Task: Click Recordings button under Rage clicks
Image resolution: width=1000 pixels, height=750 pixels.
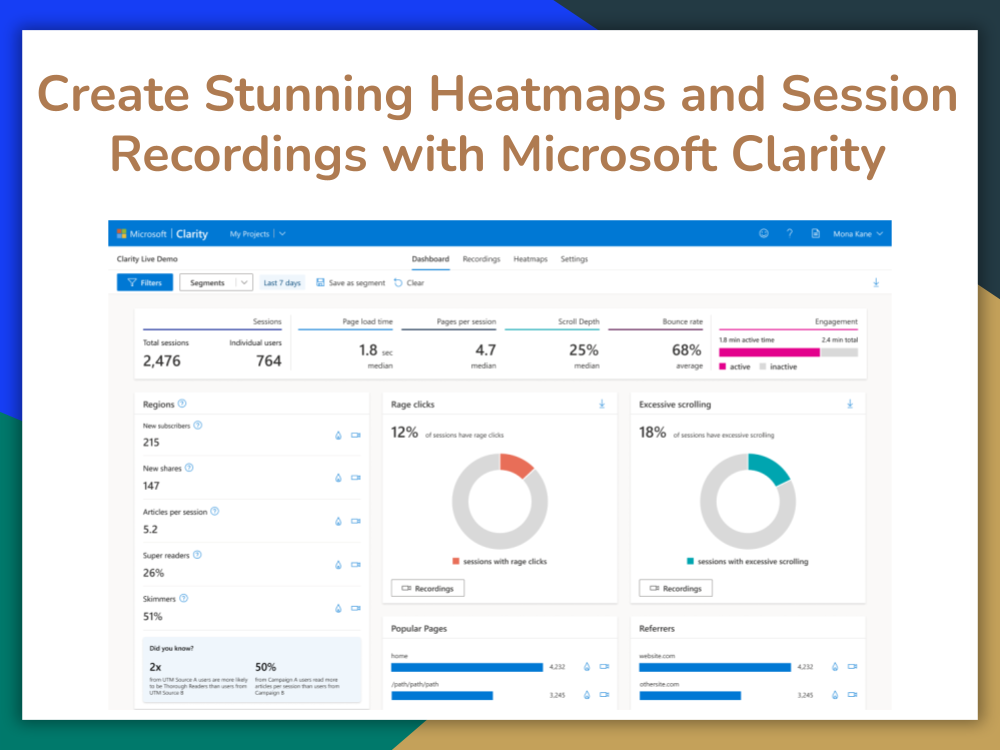Action: 427,588
